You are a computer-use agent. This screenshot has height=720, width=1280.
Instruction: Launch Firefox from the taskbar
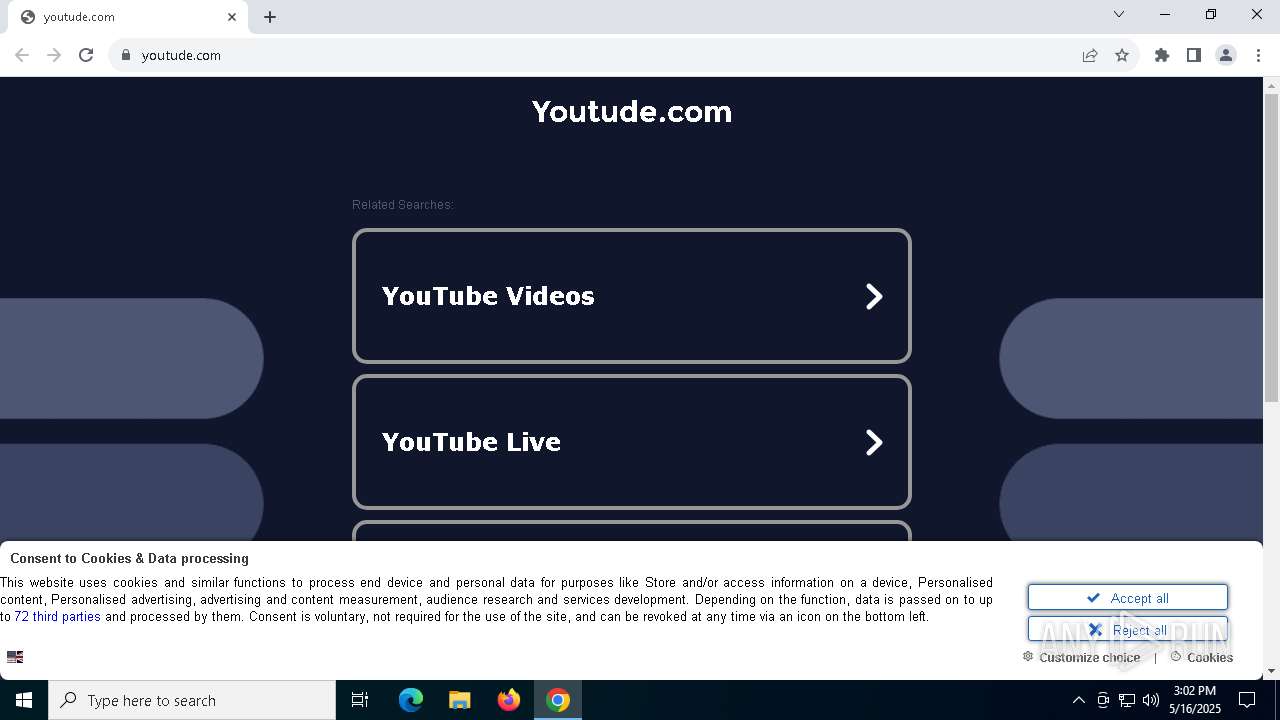point(509,700)
